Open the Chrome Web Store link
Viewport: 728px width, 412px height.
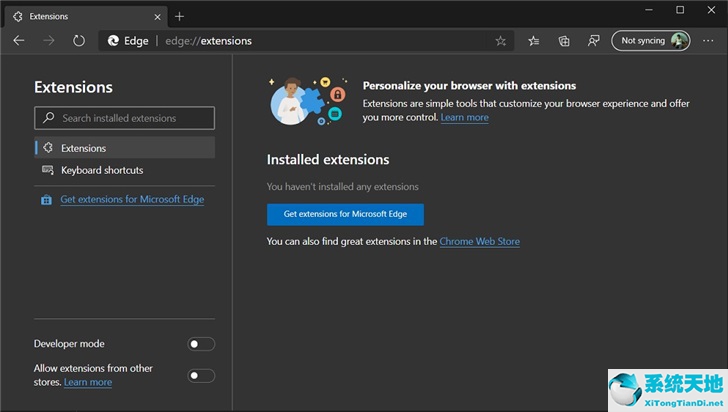480,242
